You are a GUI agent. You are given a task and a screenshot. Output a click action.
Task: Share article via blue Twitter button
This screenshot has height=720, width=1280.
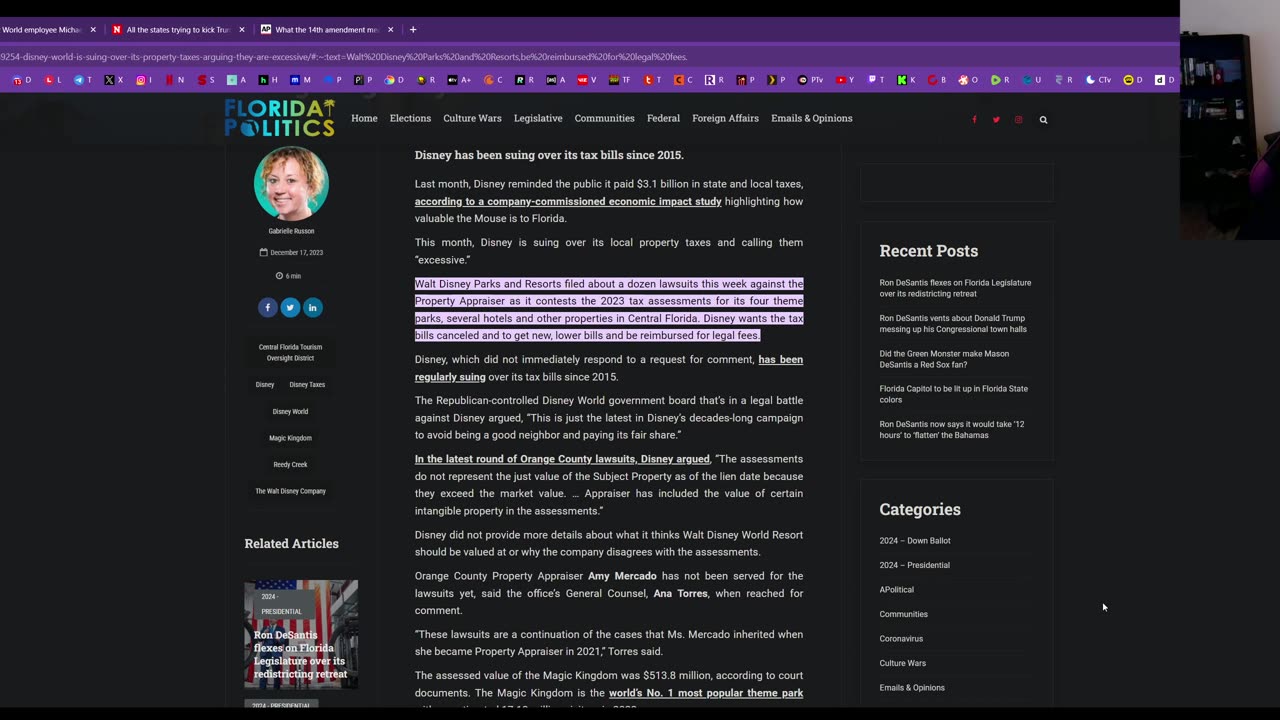[x=290, y=307]
